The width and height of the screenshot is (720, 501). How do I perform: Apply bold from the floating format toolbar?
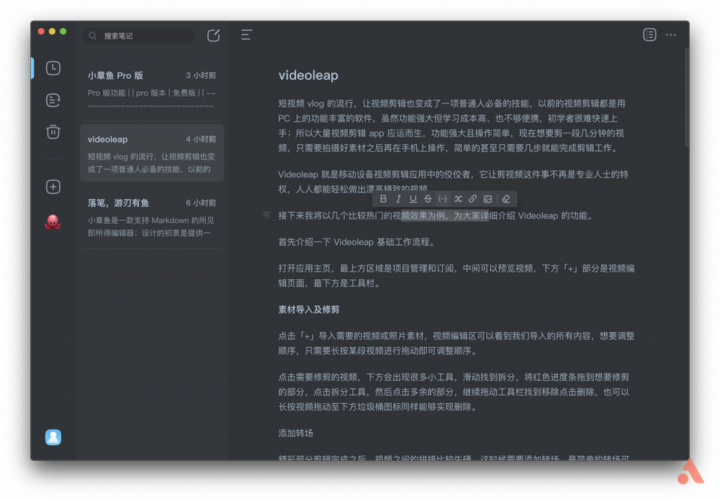pos(383,199)
